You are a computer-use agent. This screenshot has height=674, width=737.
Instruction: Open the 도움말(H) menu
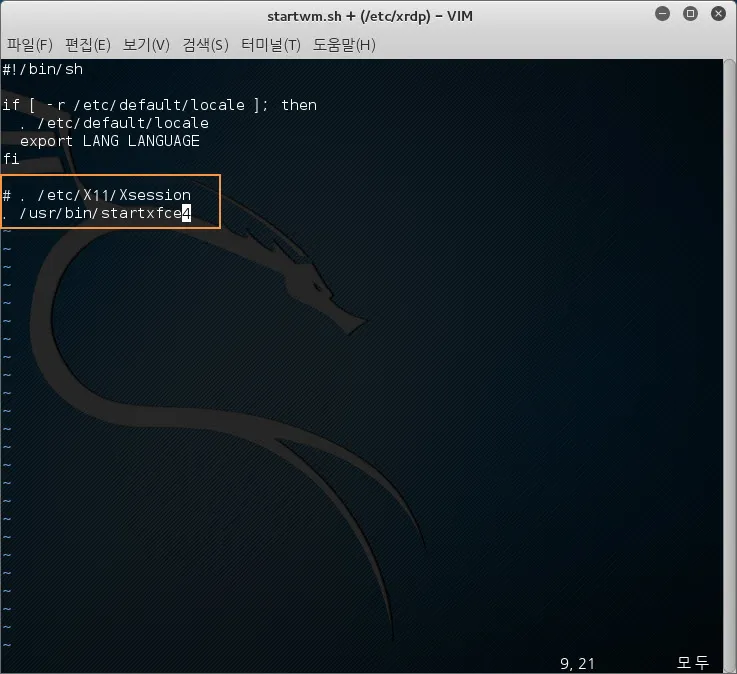[344, 45]
